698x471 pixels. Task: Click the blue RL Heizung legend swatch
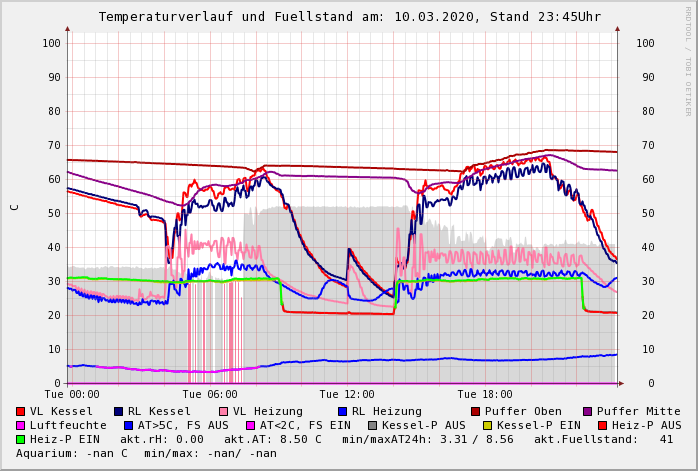(x=342, y=411)
